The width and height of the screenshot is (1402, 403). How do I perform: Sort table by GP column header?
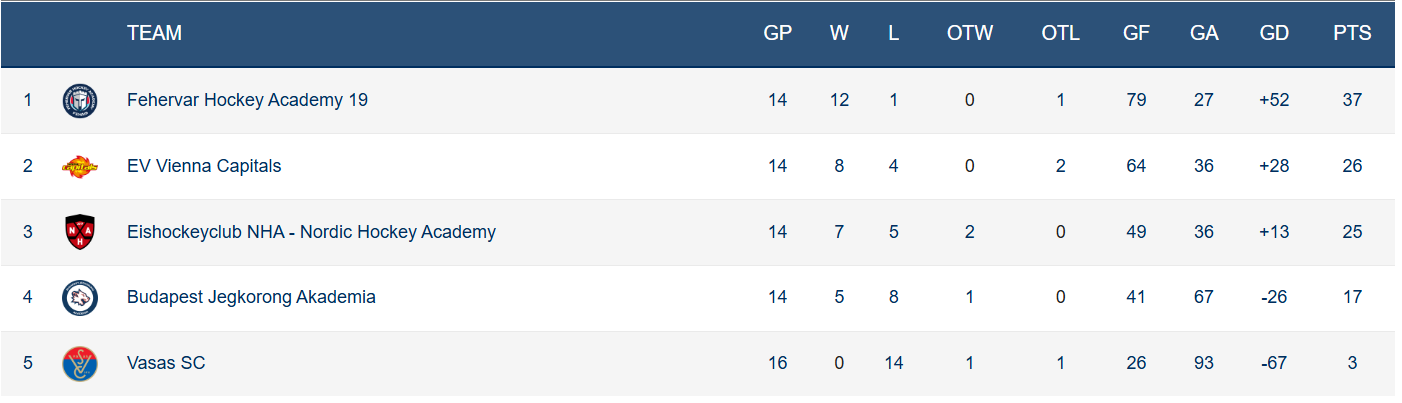point(778,33)
